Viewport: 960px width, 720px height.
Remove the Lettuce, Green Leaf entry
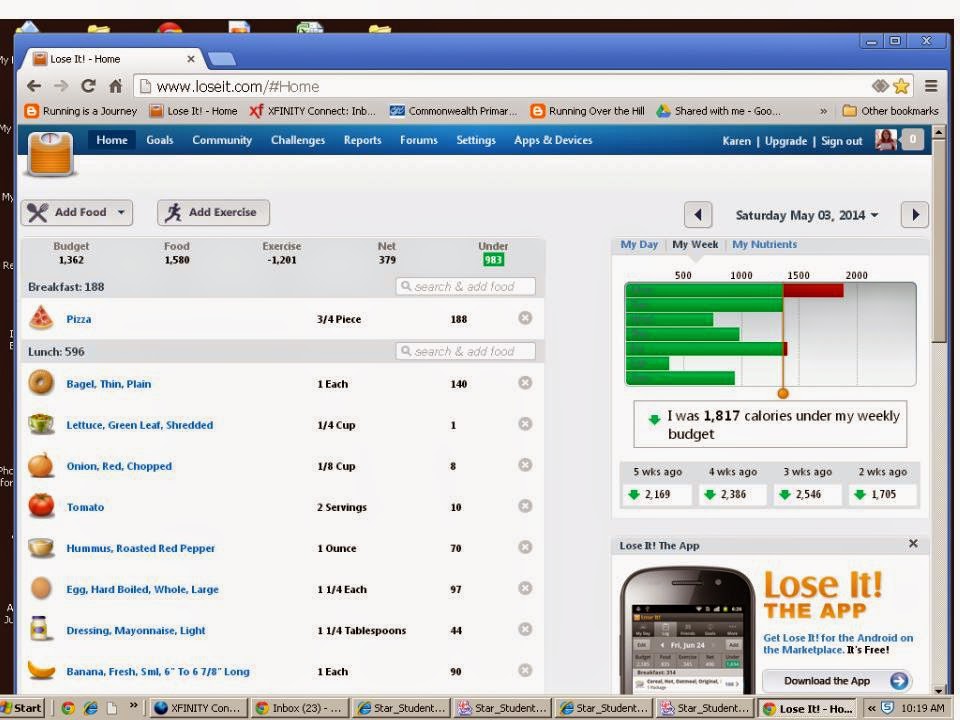[525, 424]
